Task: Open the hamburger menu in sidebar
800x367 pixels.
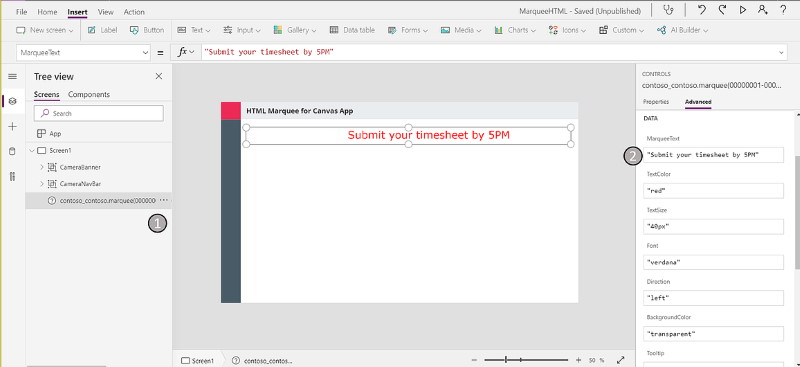Action: coord(13,77)
